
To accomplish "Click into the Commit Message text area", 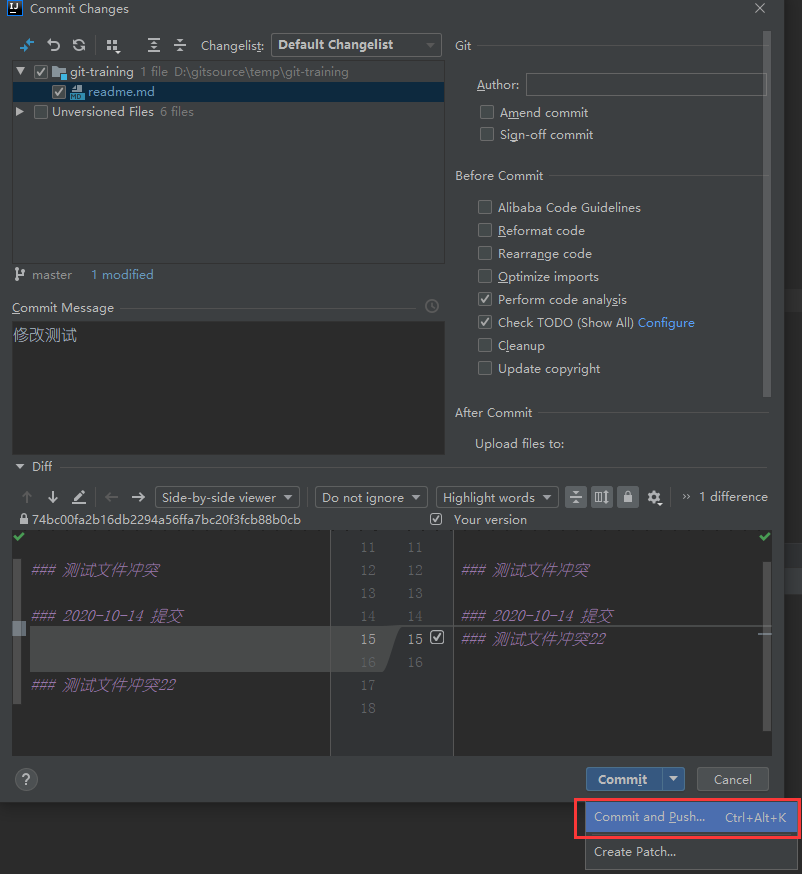I will point(228,387).
